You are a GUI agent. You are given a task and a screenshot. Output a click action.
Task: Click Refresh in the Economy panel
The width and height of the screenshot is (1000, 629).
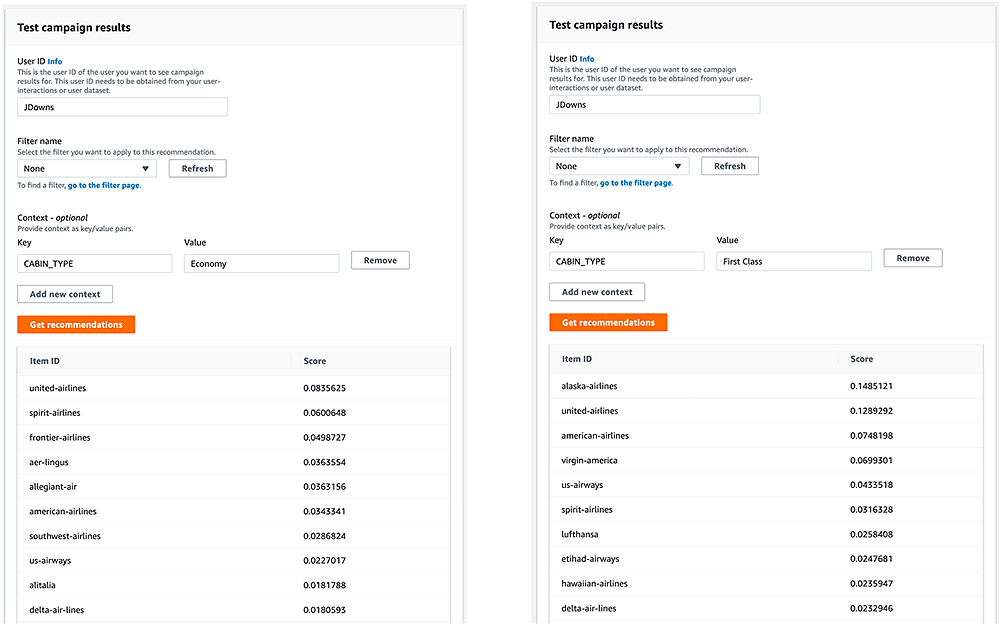click(x=198, y=168)
